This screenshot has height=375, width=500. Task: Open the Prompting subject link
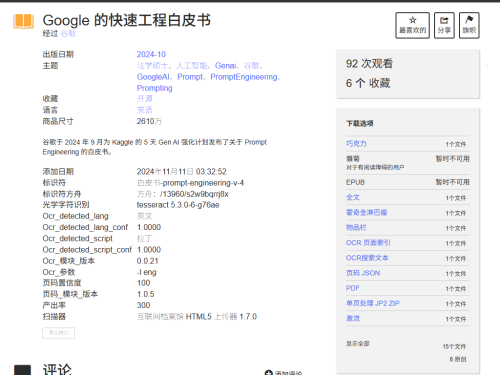[154, 88]
